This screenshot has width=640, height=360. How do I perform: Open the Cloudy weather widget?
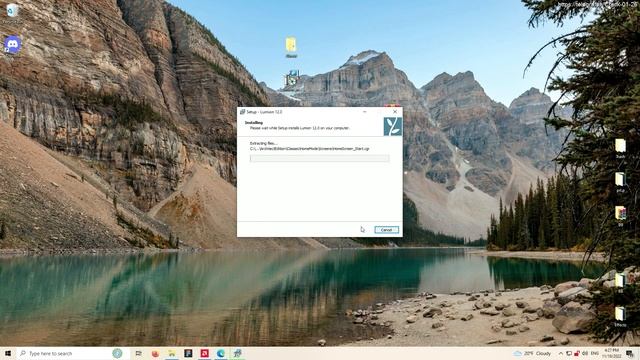pyautogui.click(x=532, y=353)
